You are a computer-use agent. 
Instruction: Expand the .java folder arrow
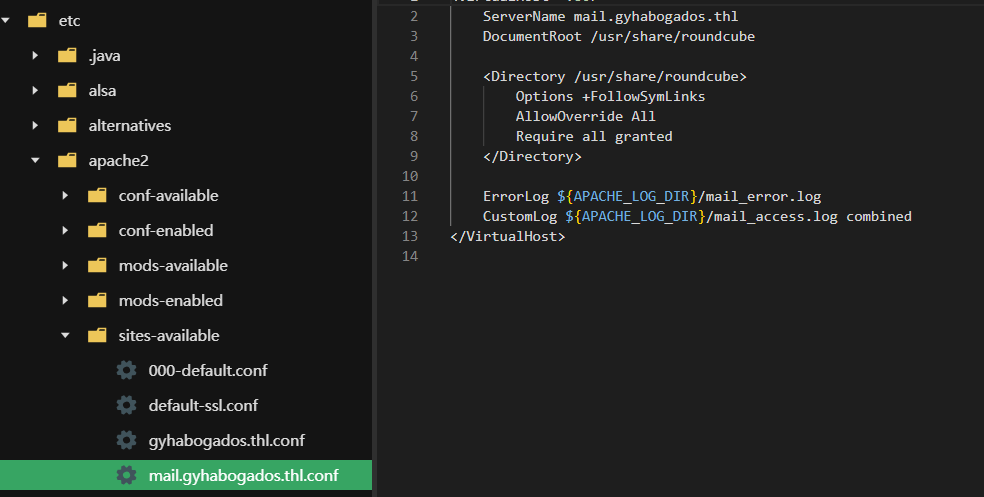[x=35, y=56]
